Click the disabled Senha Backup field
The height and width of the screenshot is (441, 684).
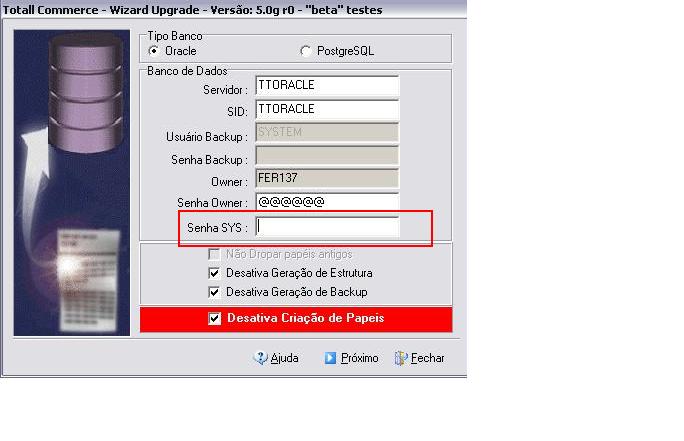pyautogui.click(x=327, y=155)
